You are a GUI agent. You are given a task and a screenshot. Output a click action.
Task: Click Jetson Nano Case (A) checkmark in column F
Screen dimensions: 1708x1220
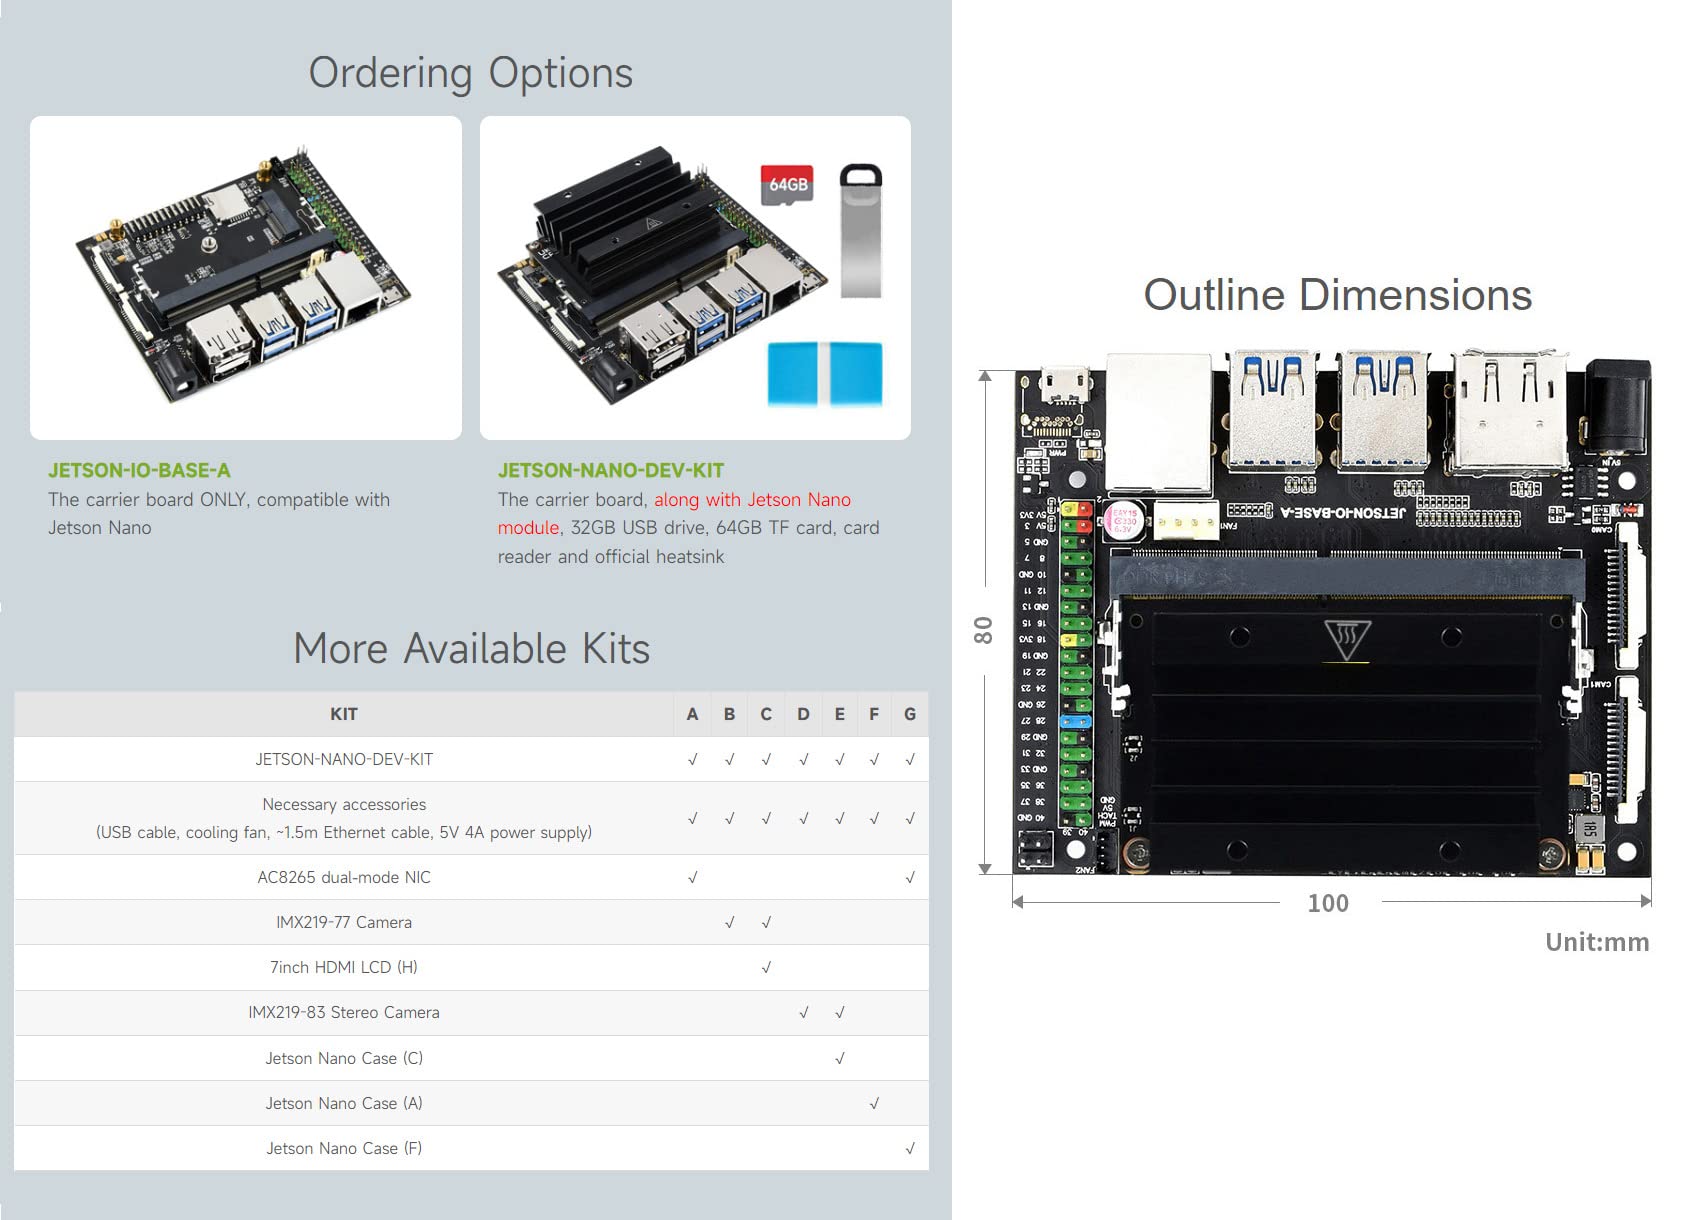pyautogui.click(x=874, y=1103)
